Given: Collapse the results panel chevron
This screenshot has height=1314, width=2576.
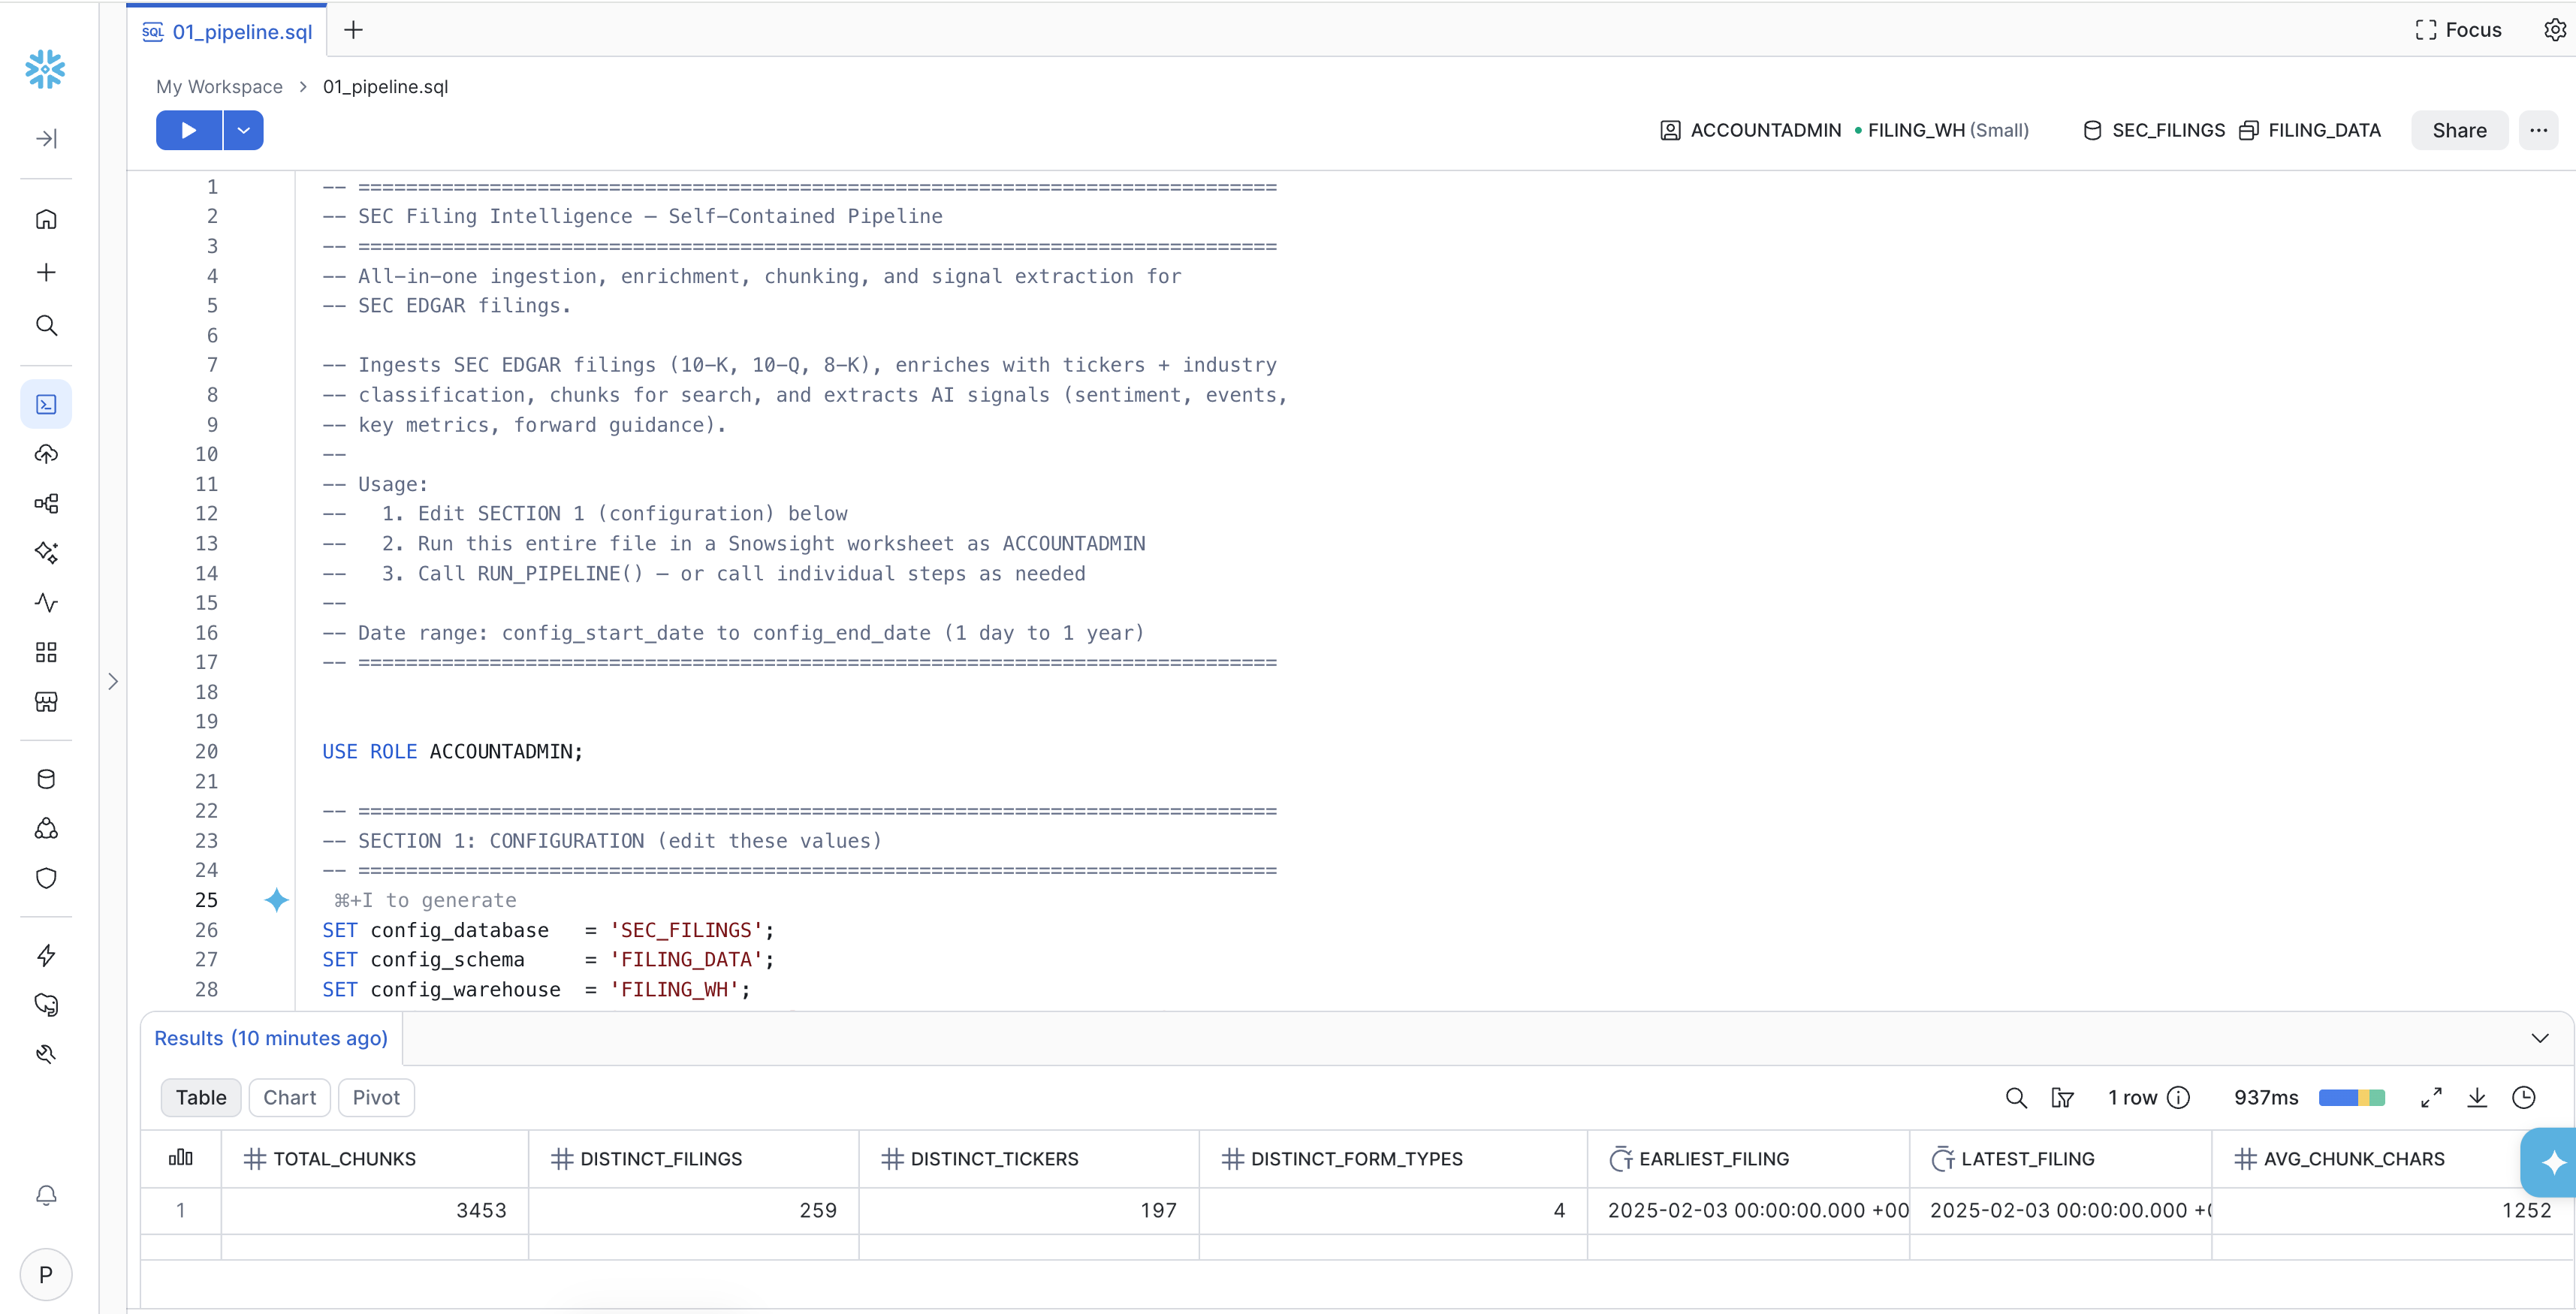Looking at the screenshot, I should pos(2540,1038).
